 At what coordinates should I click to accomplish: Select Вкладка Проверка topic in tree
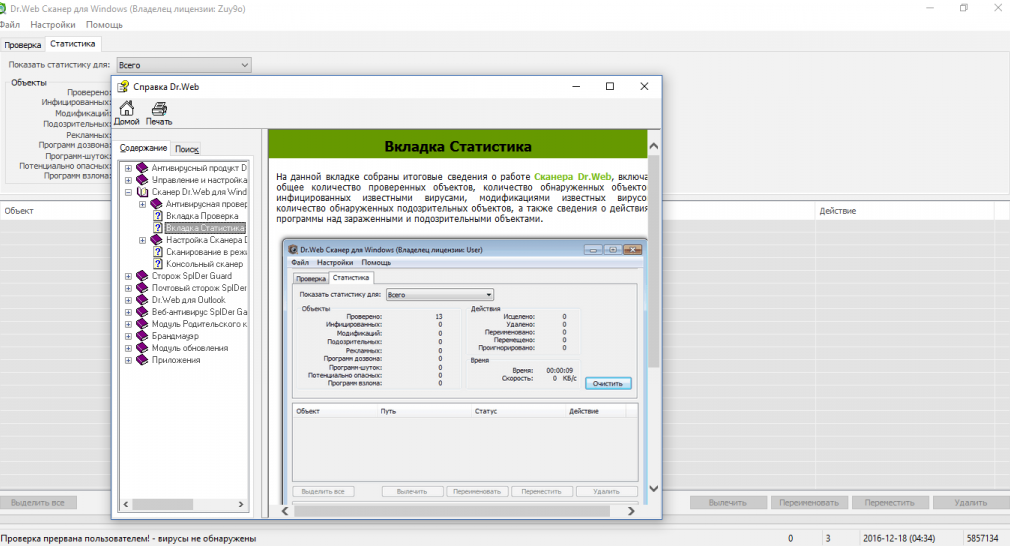coord(202,216)
